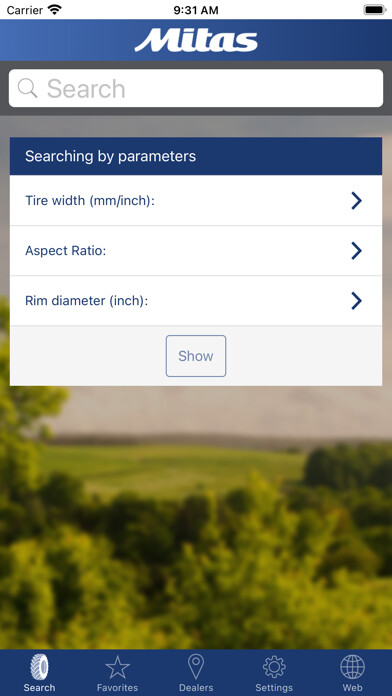Expand Rim diameter chevron arrow
The width and height of the screenshot is (392, 696).
point(356,301)
